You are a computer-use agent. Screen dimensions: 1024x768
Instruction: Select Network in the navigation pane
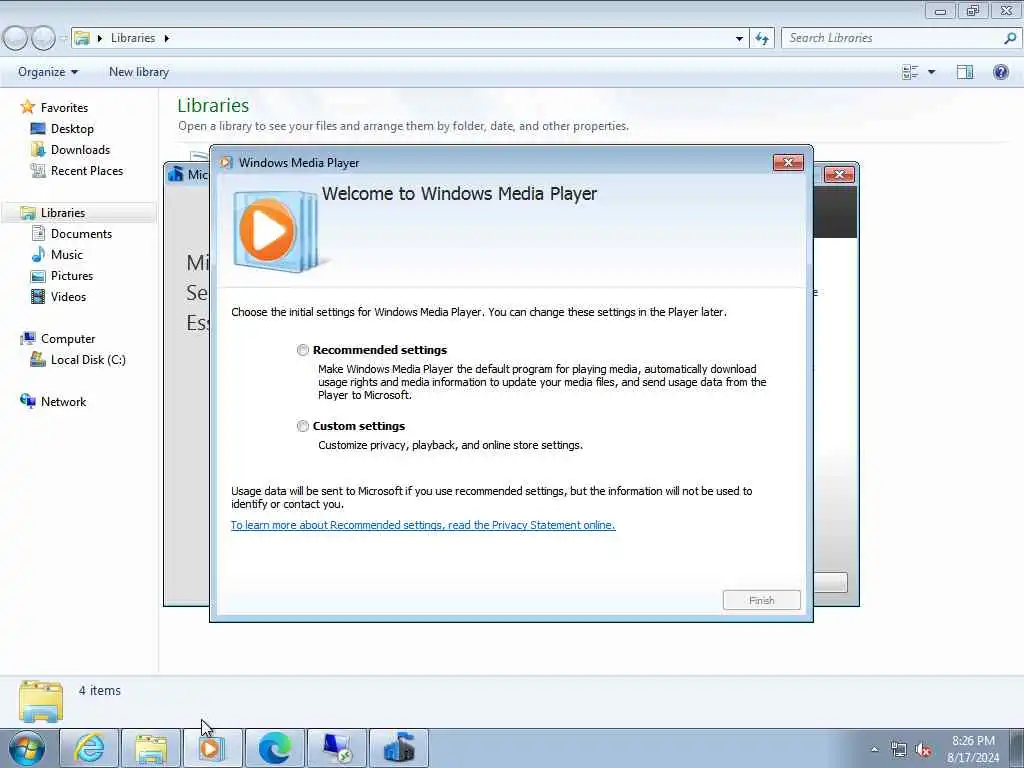(63, 402)
